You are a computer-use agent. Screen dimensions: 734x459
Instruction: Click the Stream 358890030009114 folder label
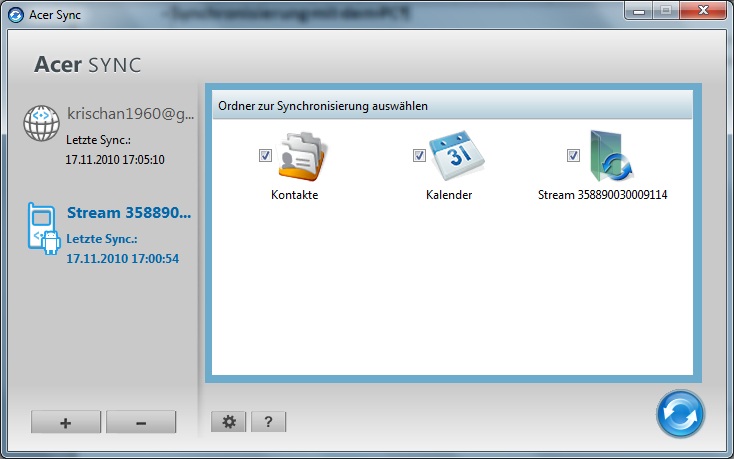[x=602, y=195]
